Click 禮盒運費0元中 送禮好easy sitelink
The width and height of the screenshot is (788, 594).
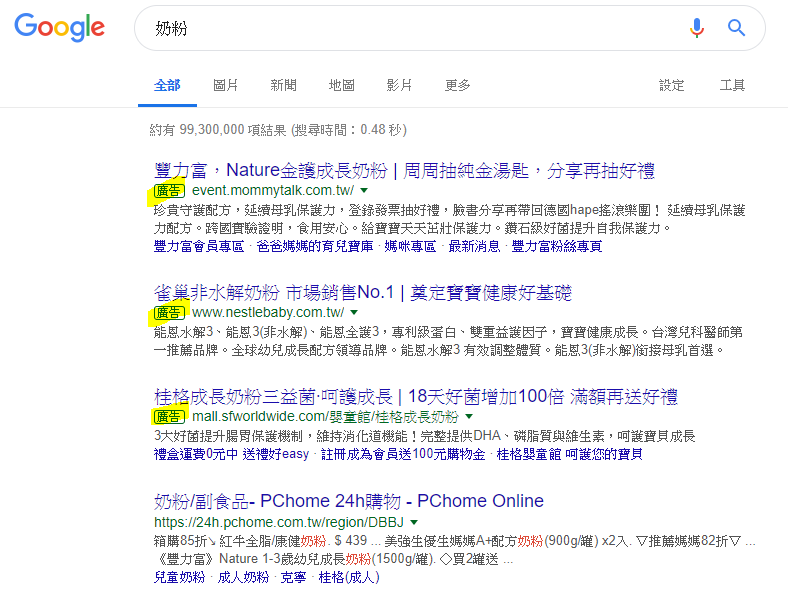[x=231, y=454]
